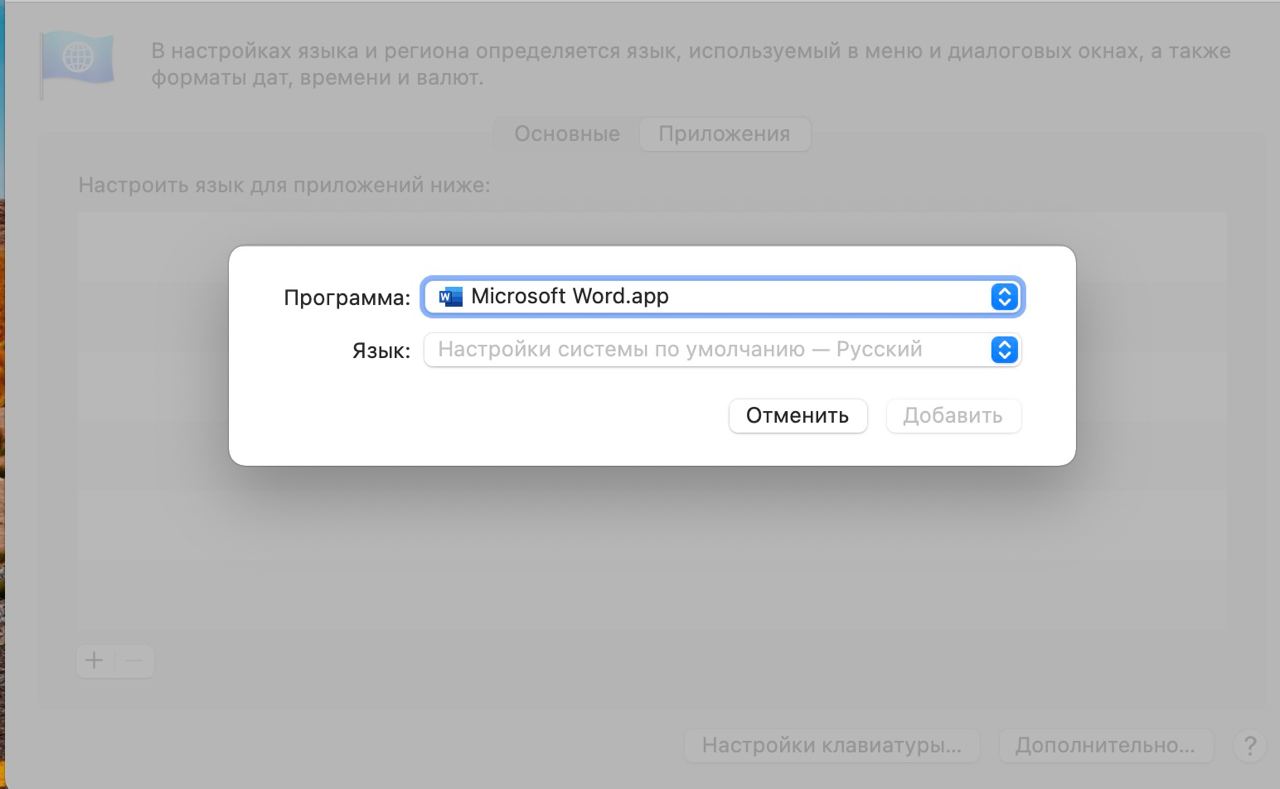The height and width of the screenshot is (789, 1280).
Task: Click the question mark help button
Action: click(x=1249, y=746)
